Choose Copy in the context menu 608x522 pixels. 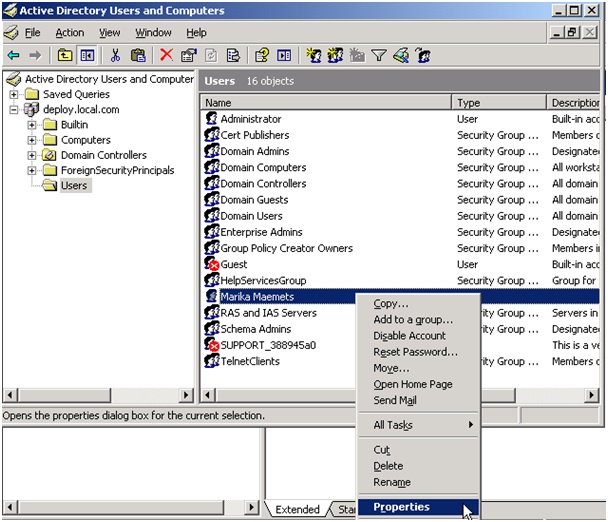[418, 303]
